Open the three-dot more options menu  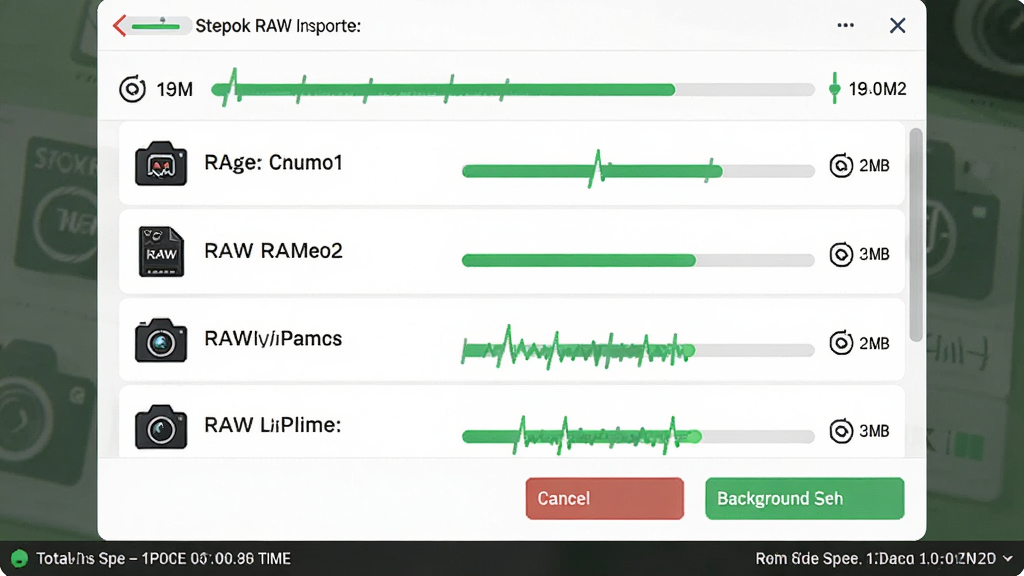846,25
